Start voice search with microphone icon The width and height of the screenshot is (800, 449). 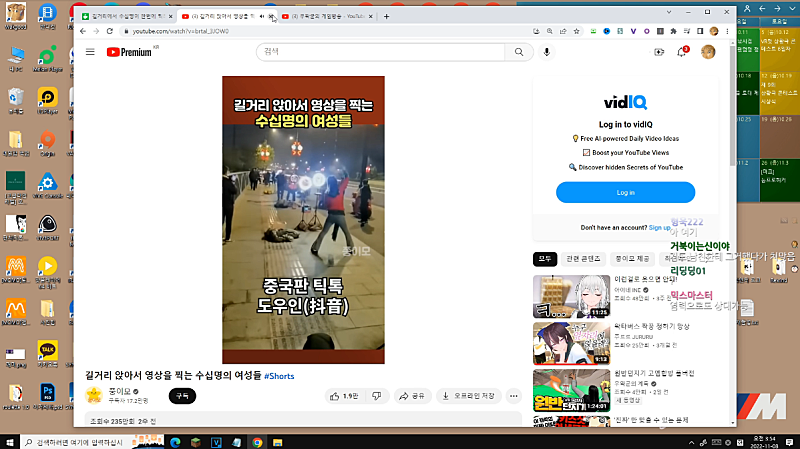point(546,52)
